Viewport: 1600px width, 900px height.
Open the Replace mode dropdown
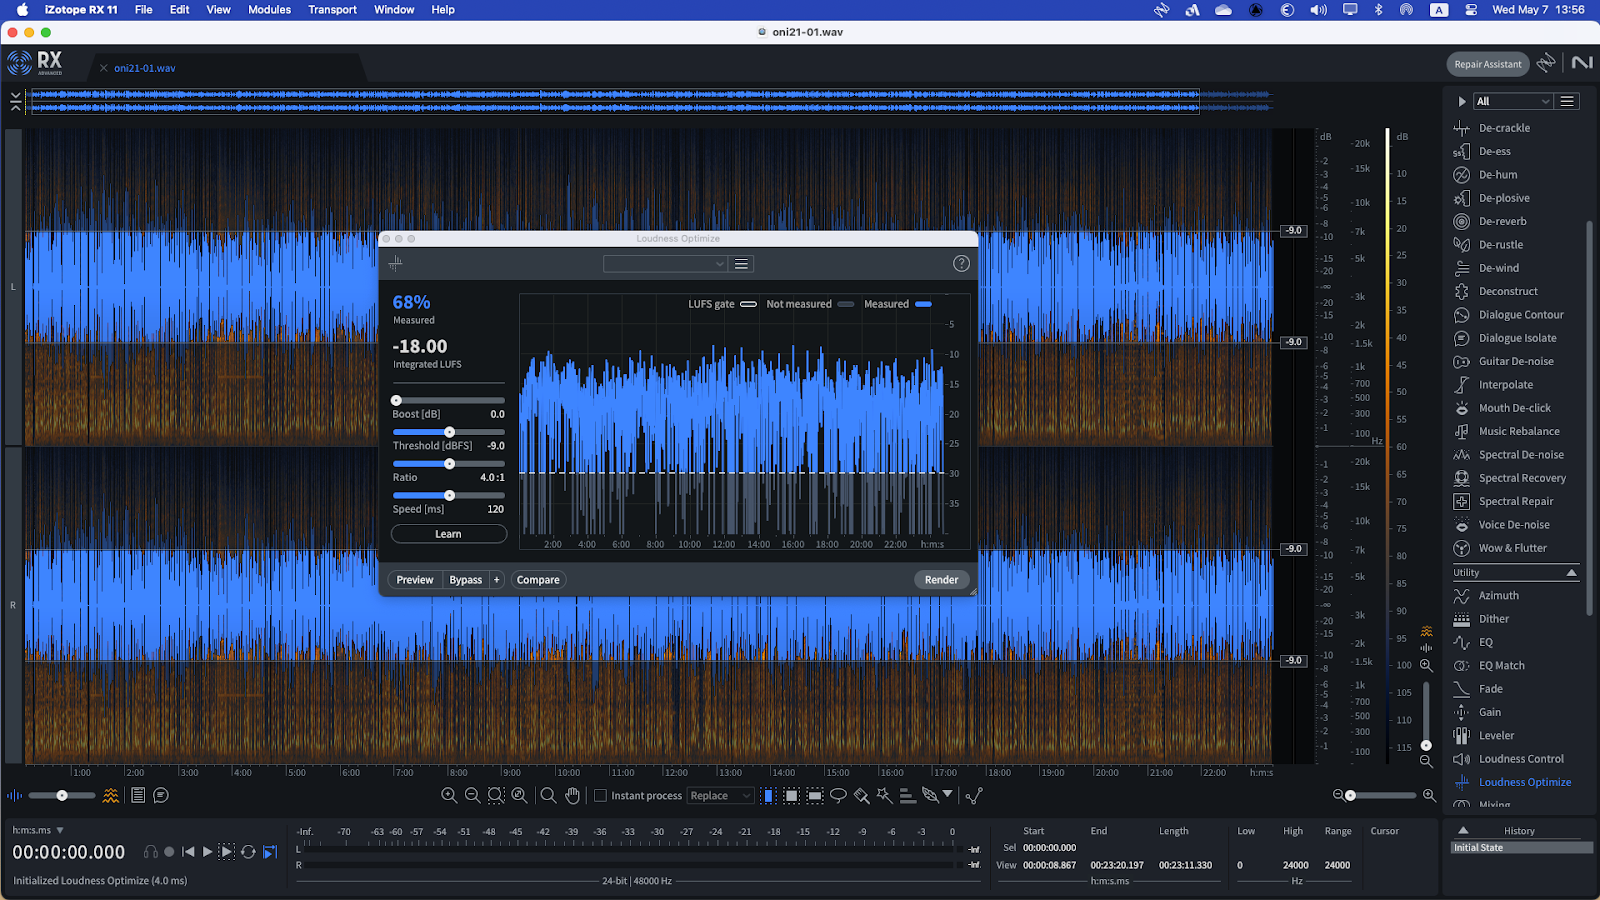(719, 796)
